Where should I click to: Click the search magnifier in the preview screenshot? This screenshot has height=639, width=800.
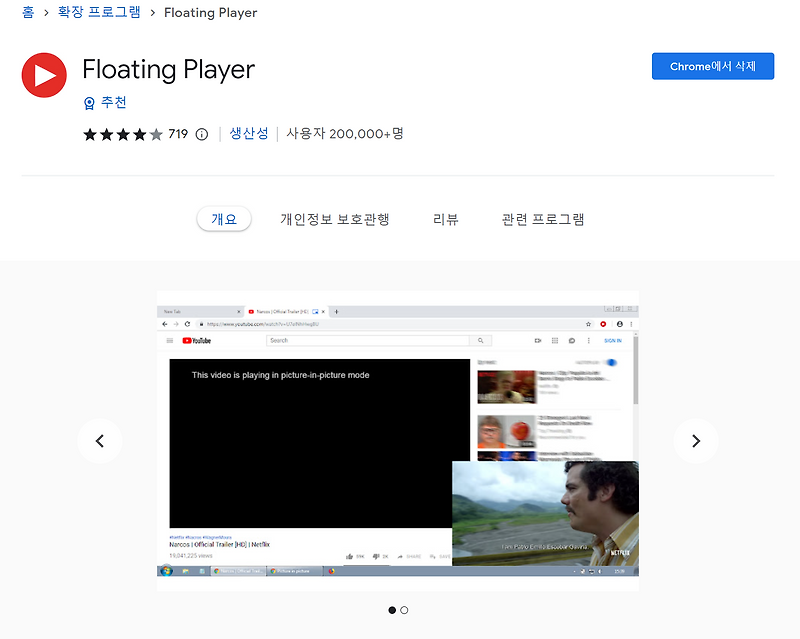[480, 340]
